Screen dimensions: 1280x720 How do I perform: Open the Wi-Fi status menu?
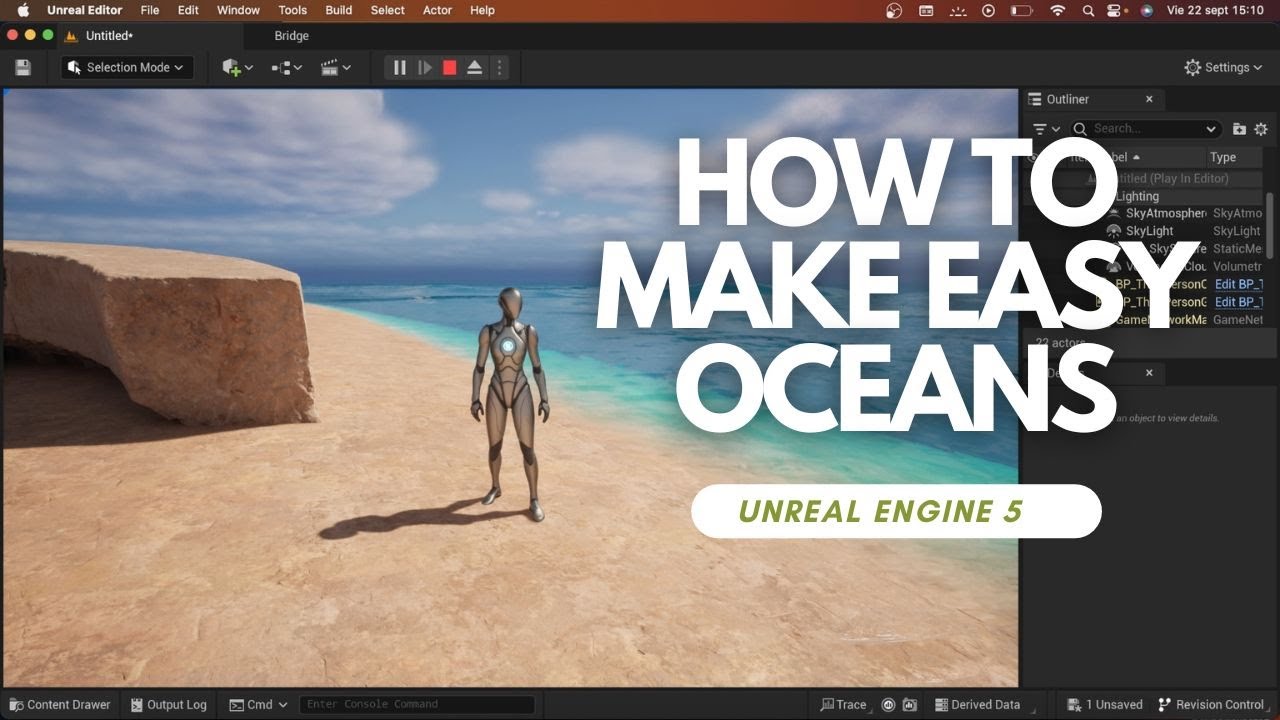[1057, 10]
